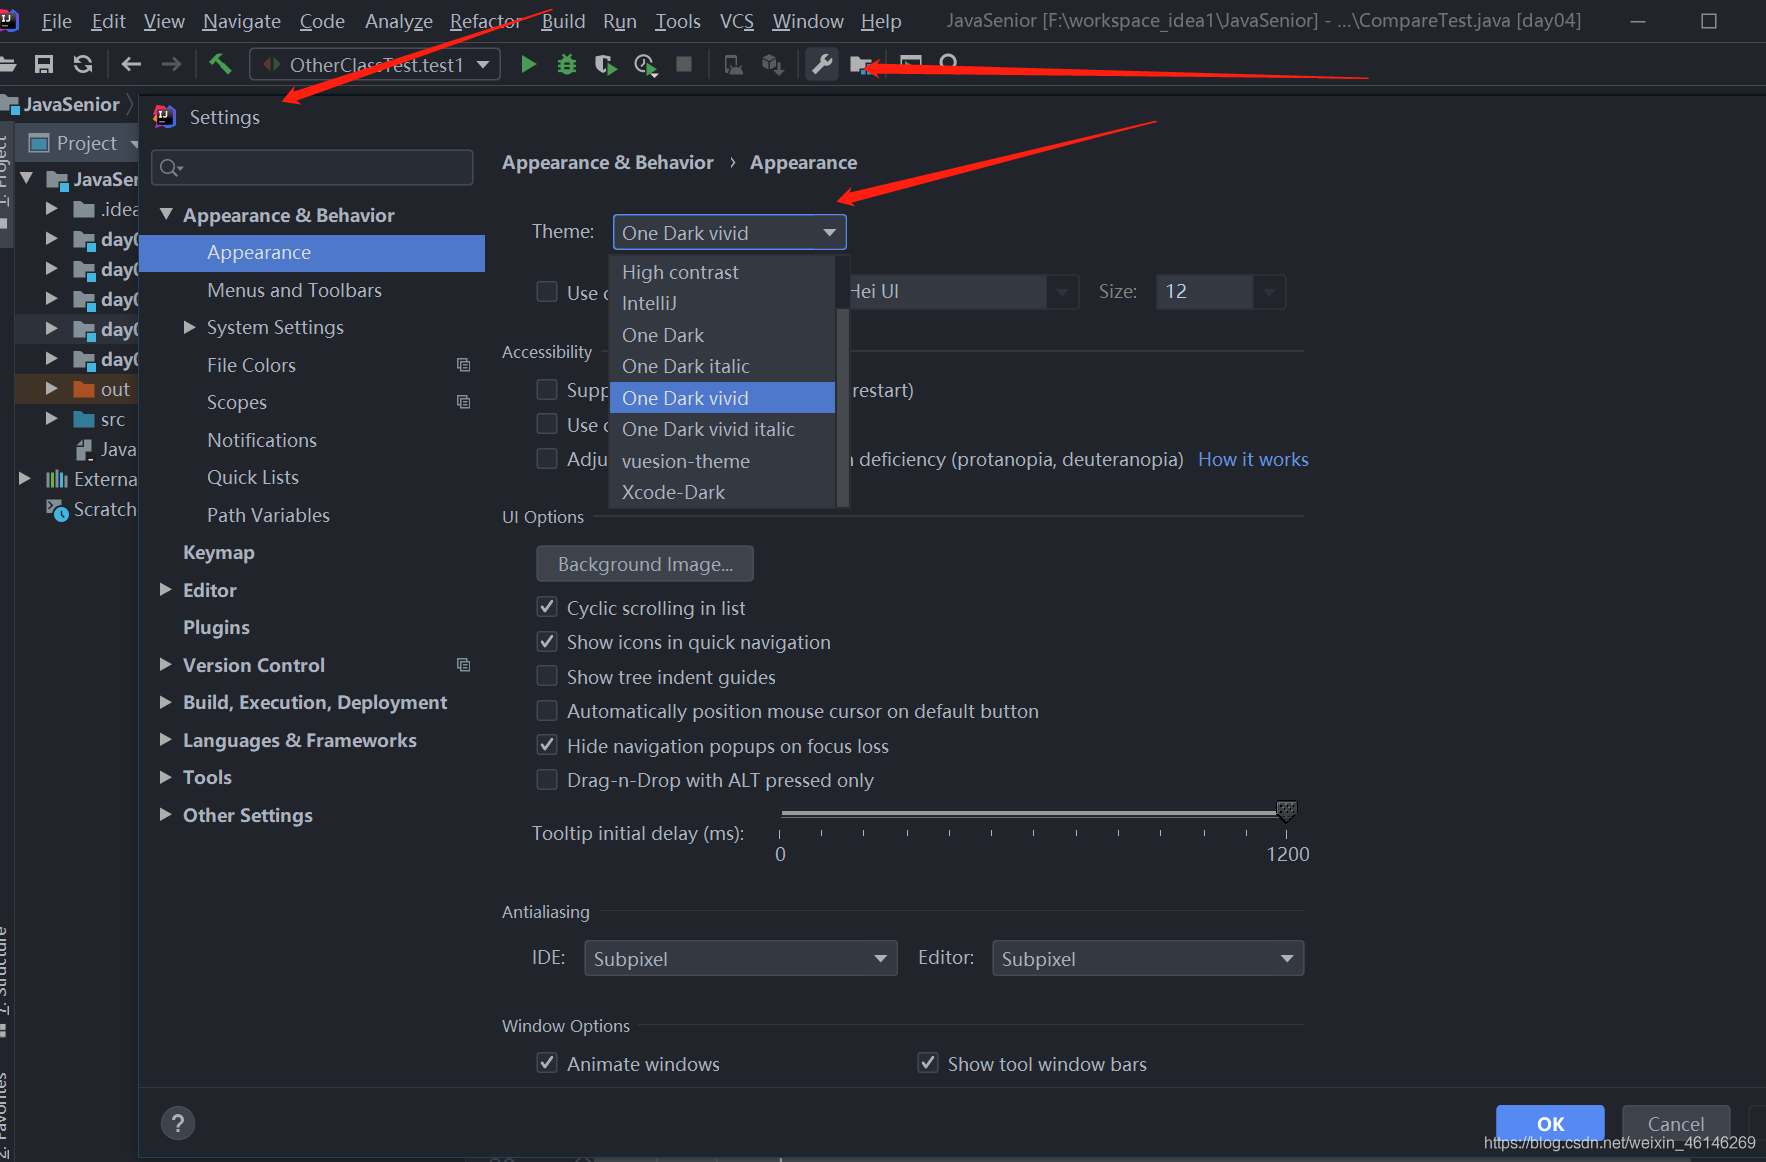Screen dimensions: 1766x1162
Task: Open the Refactor menu
Action: 485,21
